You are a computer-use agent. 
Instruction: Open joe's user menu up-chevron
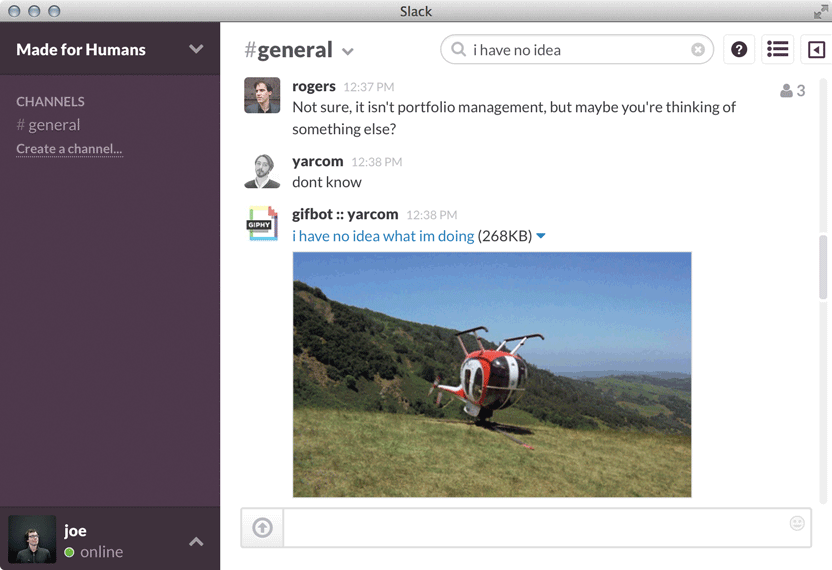coord(196,542)
